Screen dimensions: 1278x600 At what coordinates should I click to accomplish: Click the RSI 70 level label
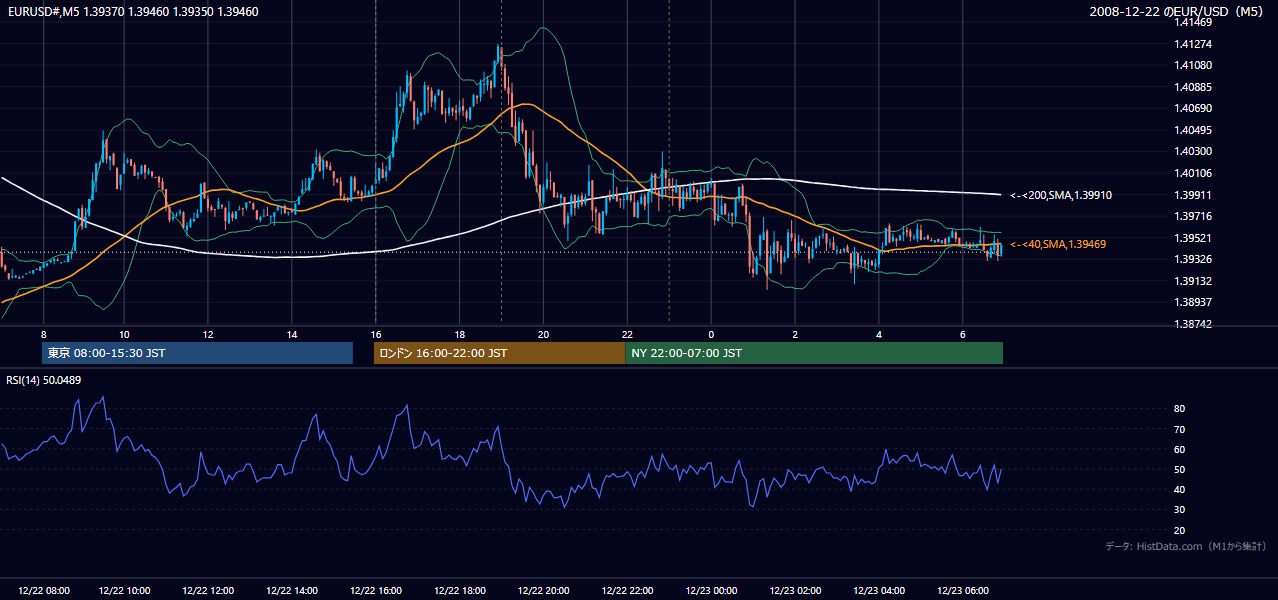[x=1180, y=429]
